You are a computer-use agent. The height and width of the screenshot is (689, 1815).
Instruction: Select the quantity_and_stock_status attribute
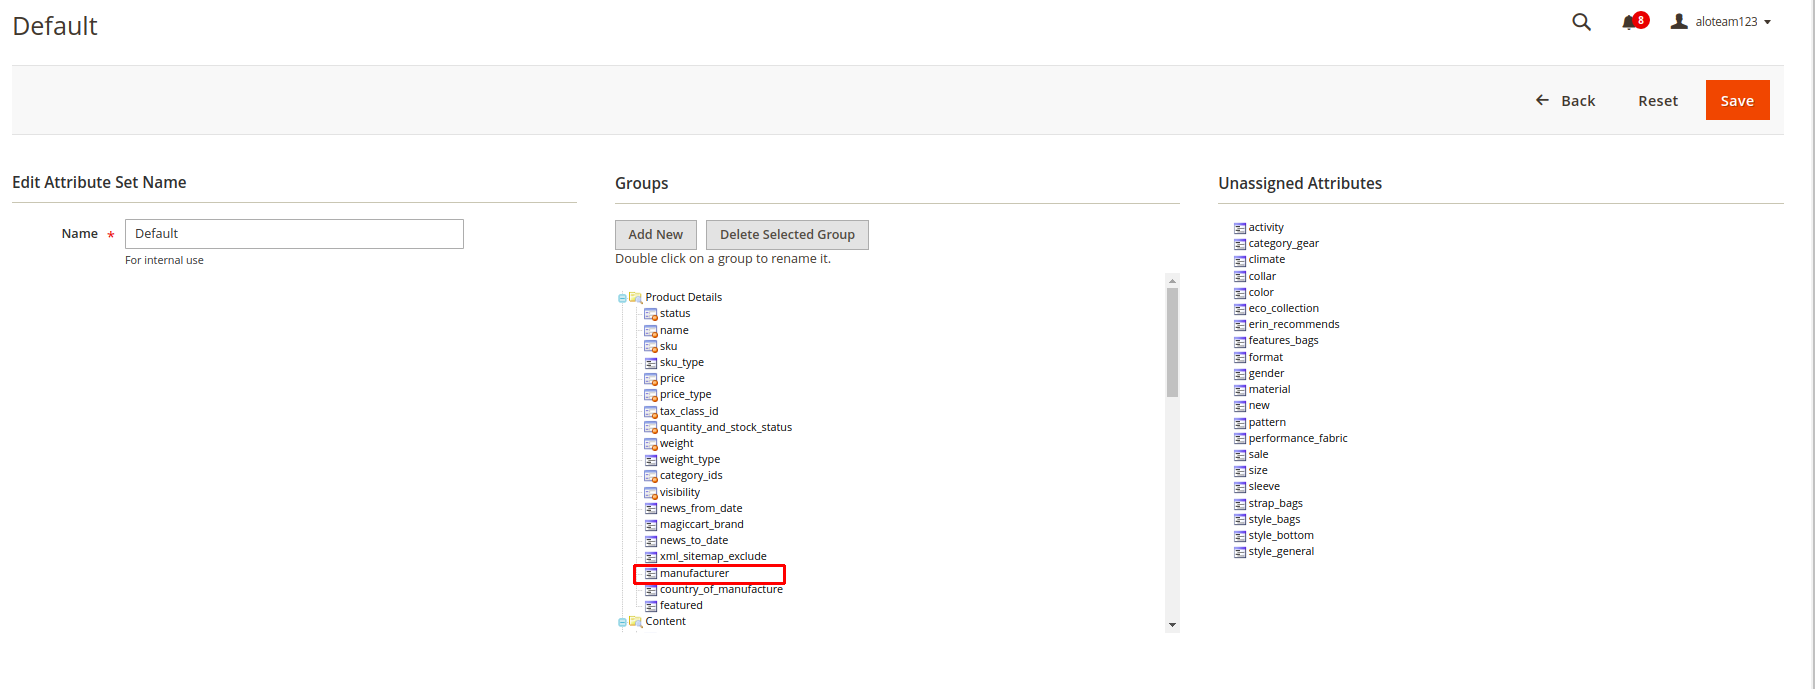(x=725, y=428)
